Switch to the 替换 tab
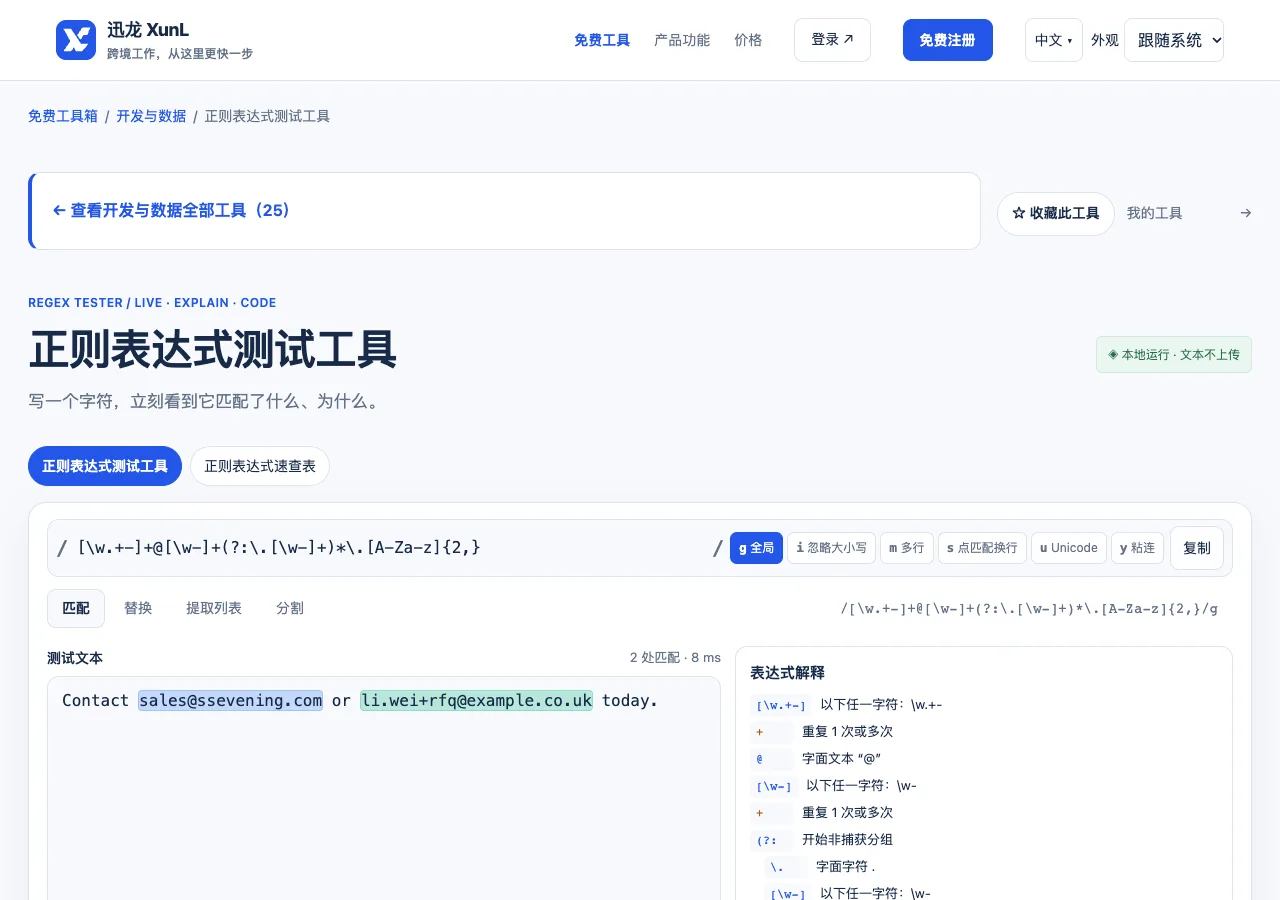This screenshot has height=900, width=1280. 138,608
